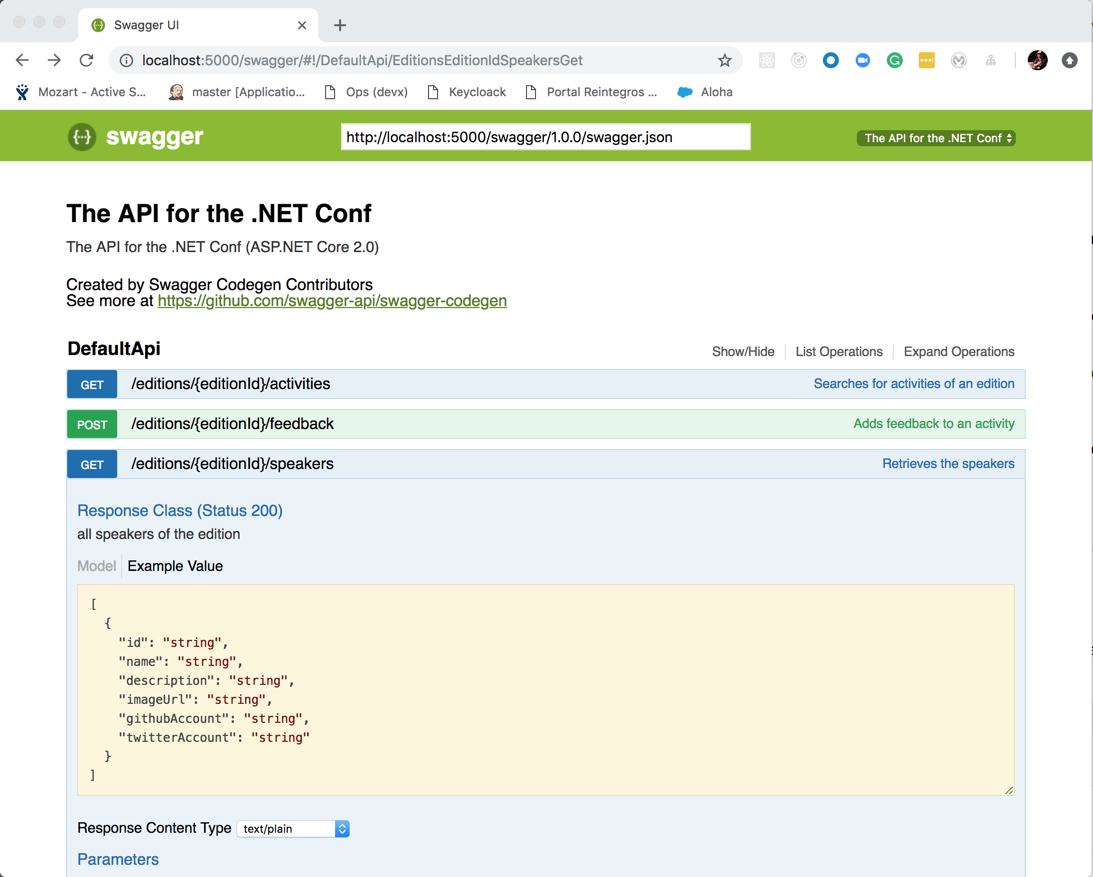Go forward using the browser forward arrow
The image size is (1093, 877).
click(x=54, y=61)
